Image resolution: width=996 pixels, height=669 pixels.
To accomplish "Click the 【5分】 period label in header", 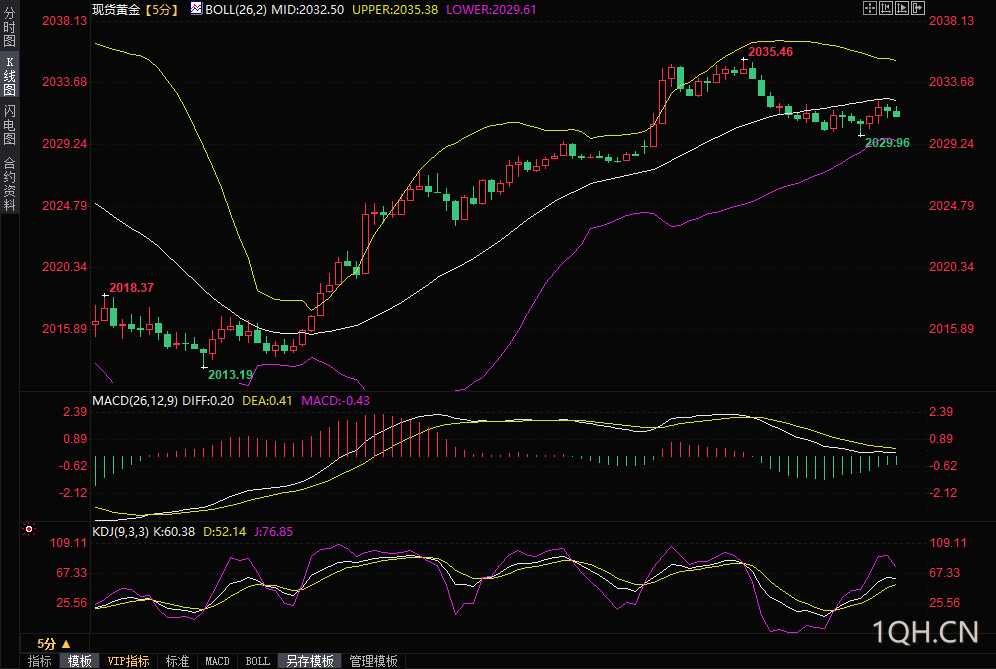I will point(161,10).
